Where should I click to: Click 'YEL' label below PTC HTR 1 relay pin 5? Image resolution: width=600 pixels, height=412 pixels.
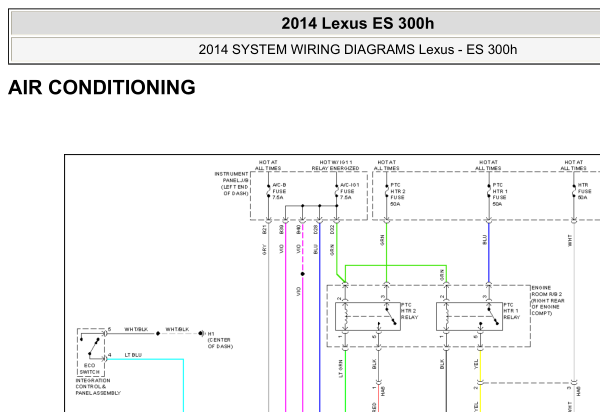[476, 364]
